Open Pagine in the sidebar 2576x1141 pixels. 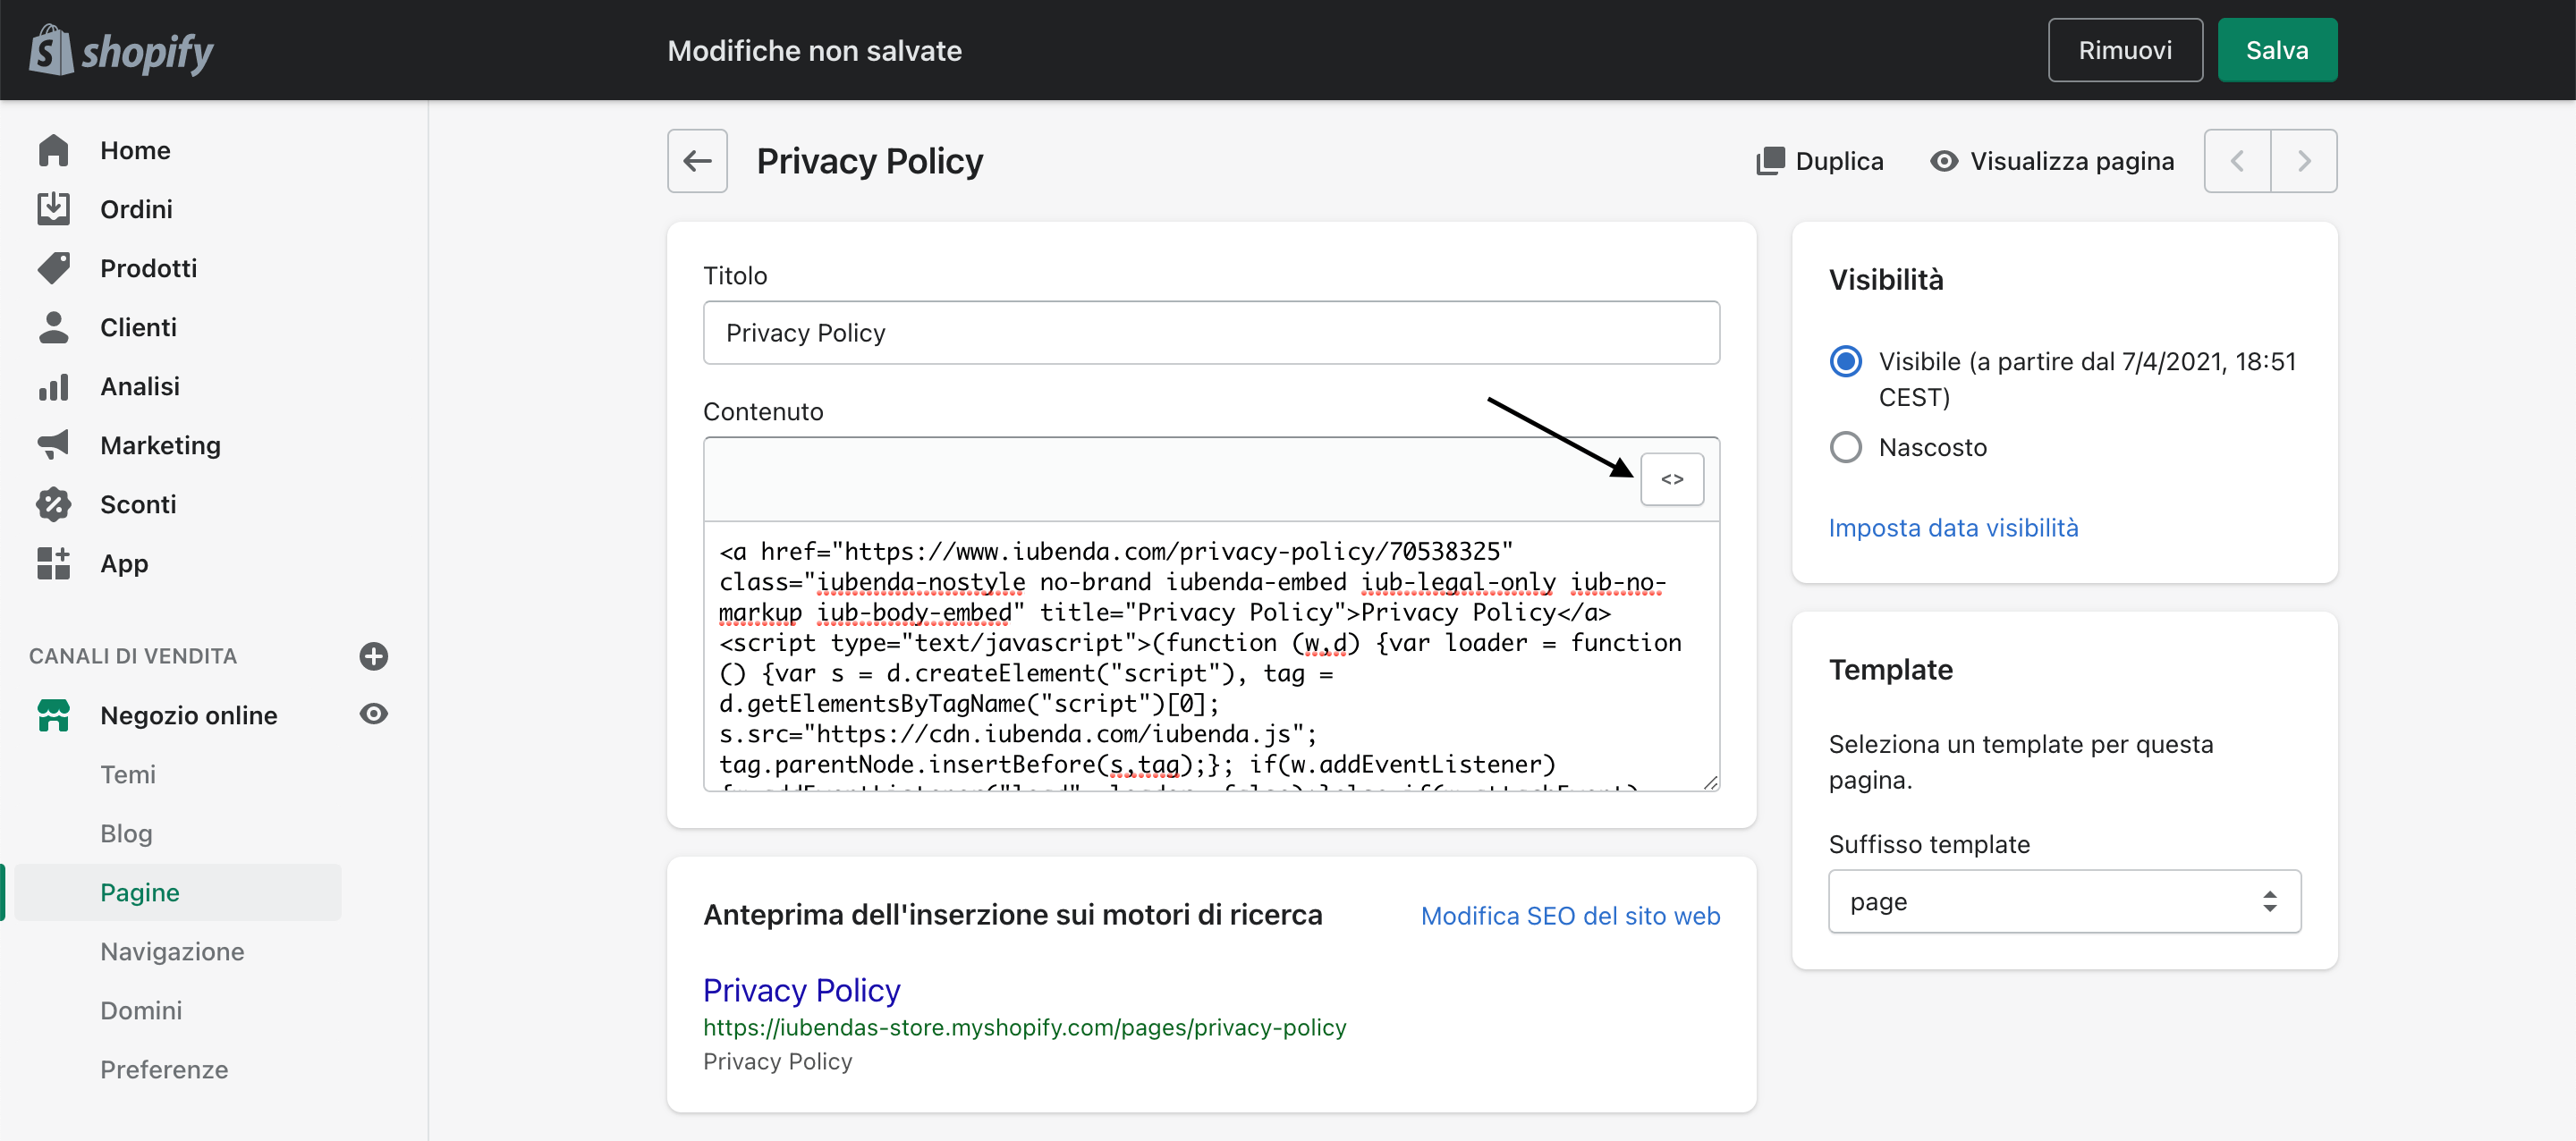click(140, 892)
